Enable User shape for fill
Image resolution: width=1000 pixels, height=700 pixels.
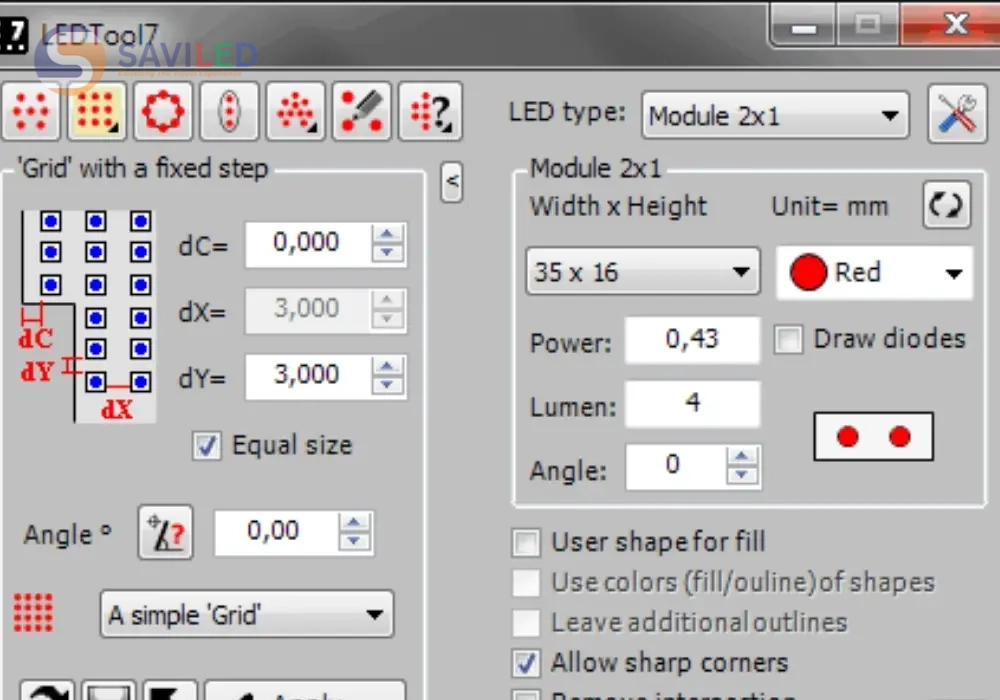click(x=526, y=543)
